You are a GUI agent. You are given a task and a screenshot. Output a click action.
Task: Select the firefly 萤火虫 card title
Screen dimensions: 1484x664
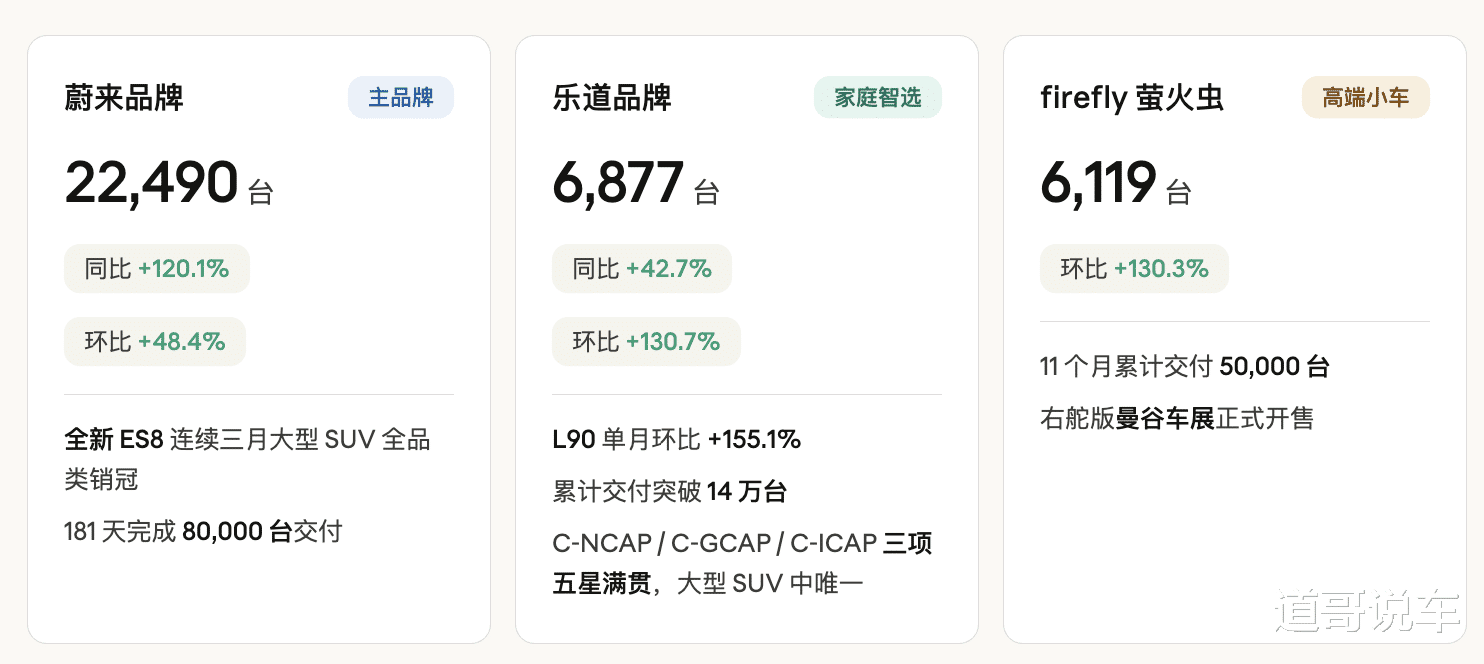tap(1131, 98)
